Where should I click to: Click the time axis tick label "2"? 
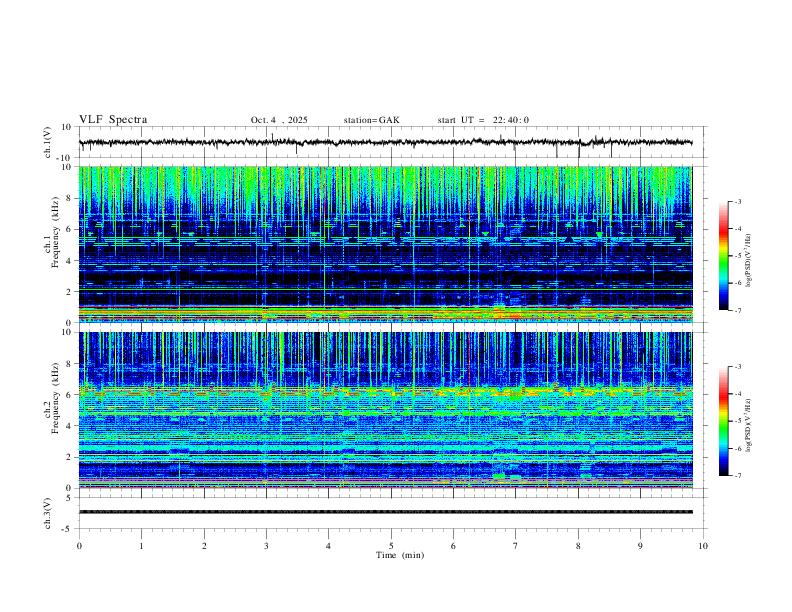[204, 546]
